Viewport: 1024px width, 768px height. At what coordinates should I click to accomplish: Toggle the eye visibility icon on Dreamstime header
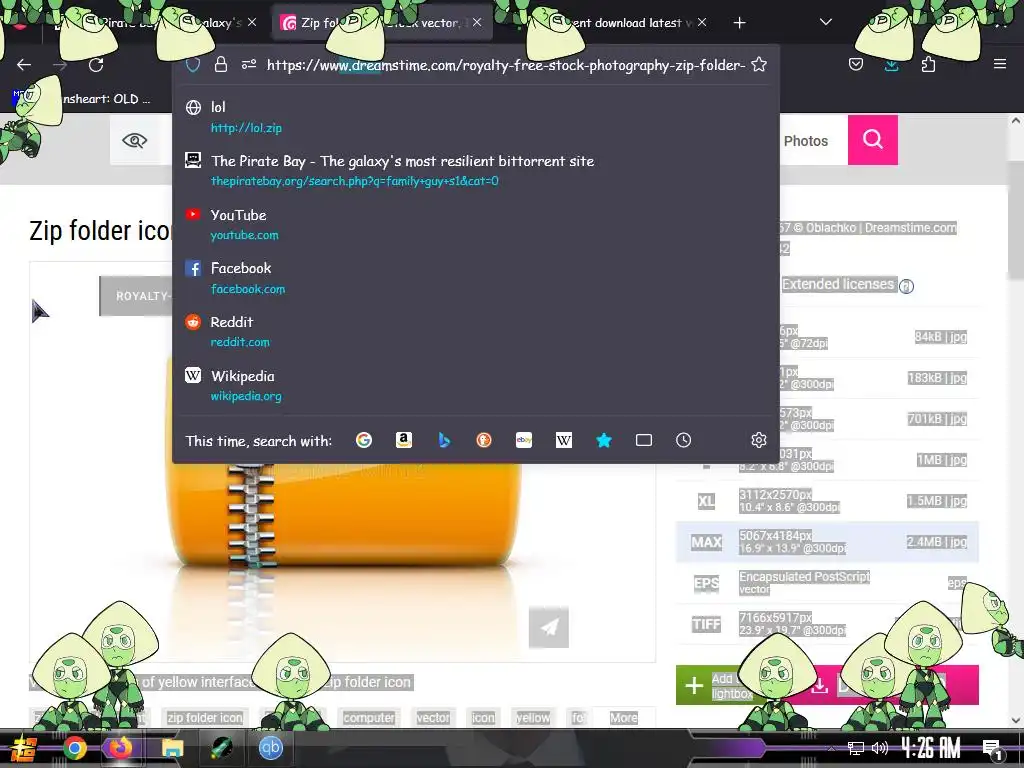(135, 140)
